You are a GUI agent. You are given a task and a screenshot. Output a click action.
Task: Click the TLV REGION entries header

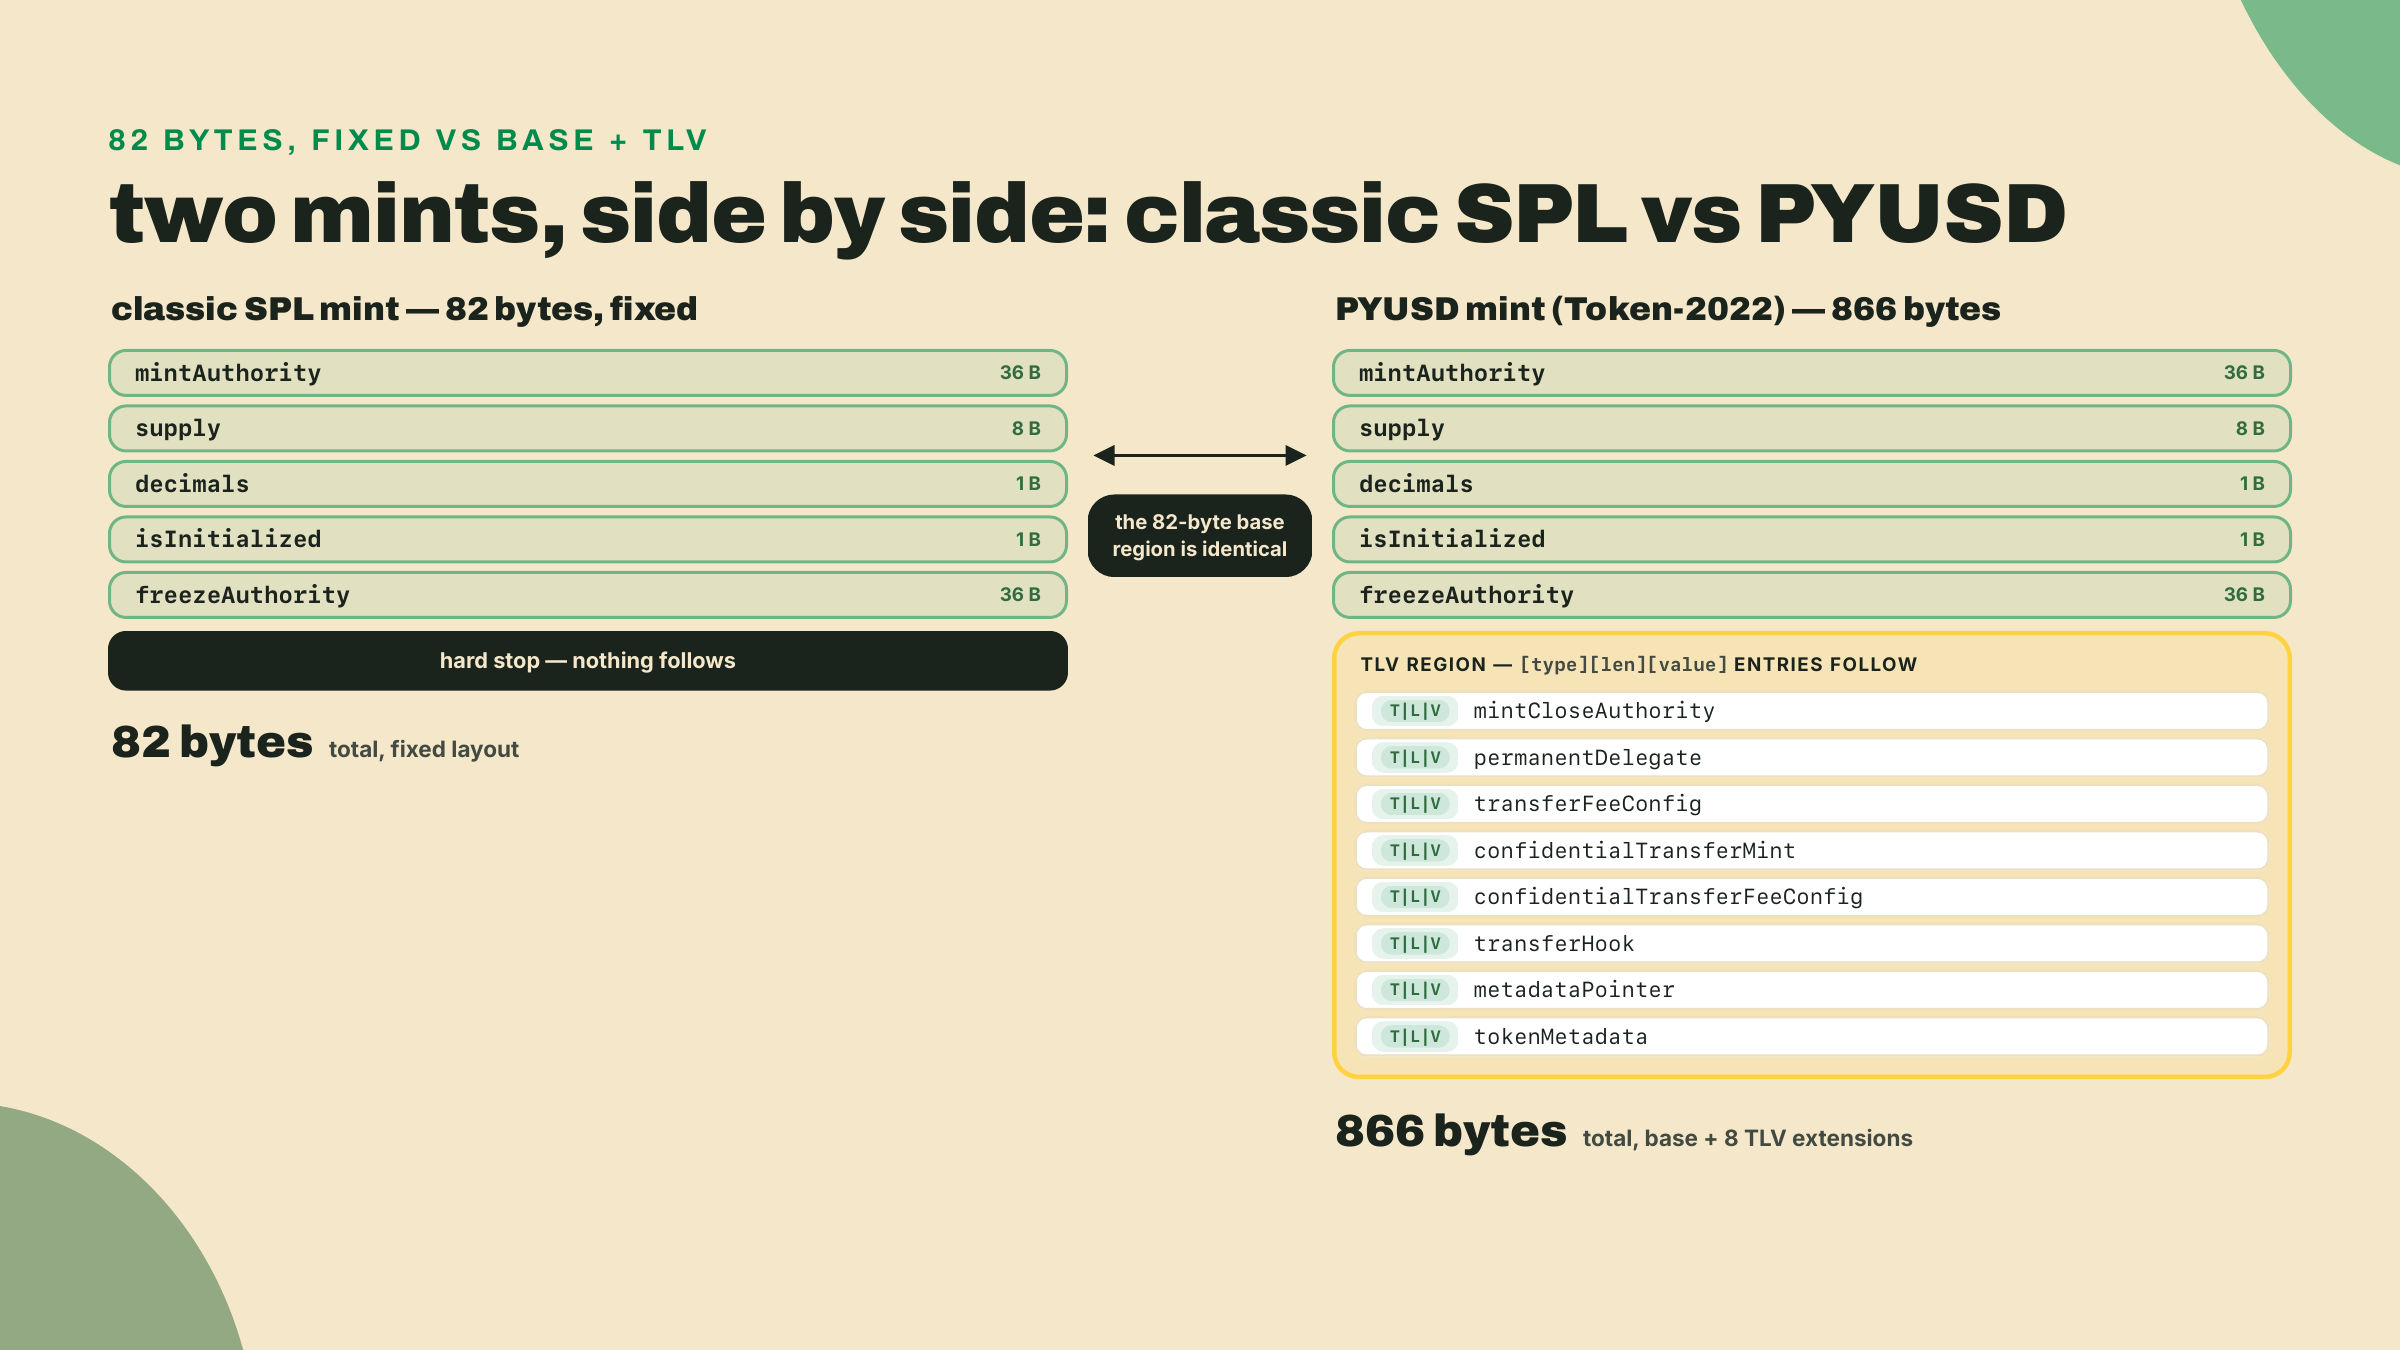point(1638,665)
